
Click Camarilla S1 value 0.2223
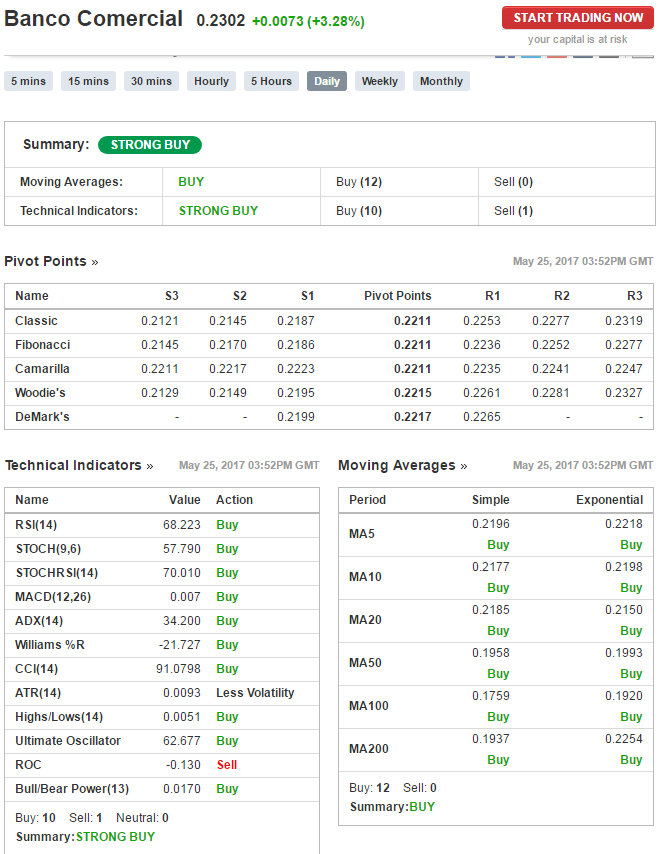coord(296,369)
